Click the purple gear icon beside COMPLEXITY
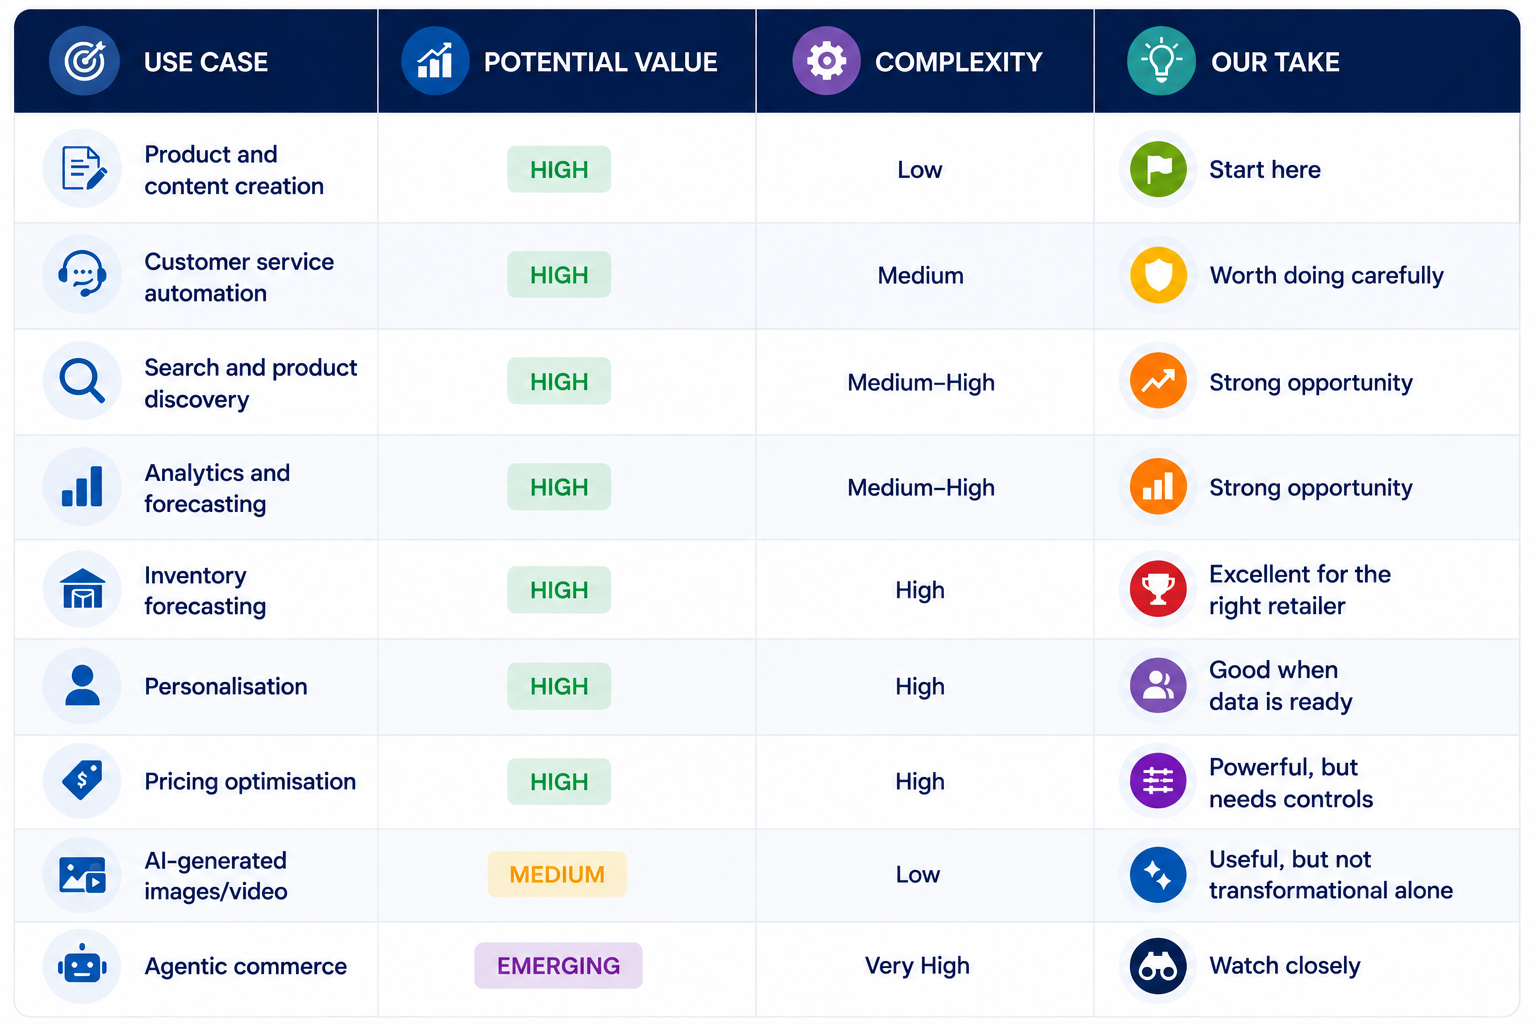This screenshot has width=1536, height=1024. coord(826,61)
